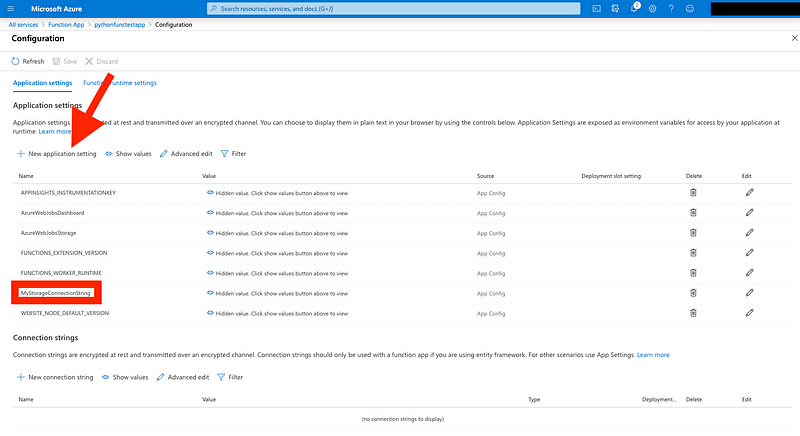This screenshot has width=800, height=436.
Task: Switch to Function runtime settings tab
Action: 120,83
